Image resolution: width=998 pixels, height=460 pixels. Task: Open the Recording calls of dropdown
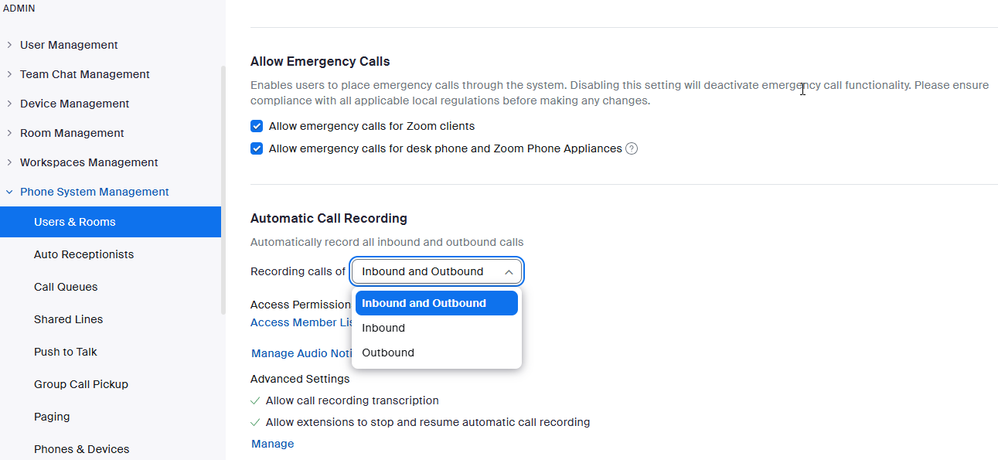tap(436, 271)
